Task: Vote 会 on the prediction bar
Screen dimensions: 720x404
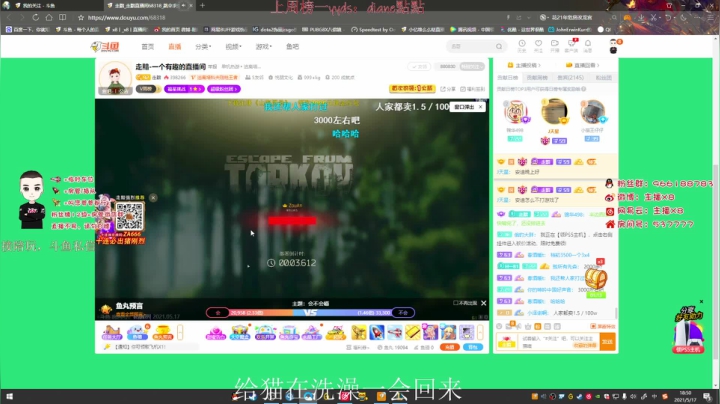Action: pyautogui.click(x=218, y=313)
